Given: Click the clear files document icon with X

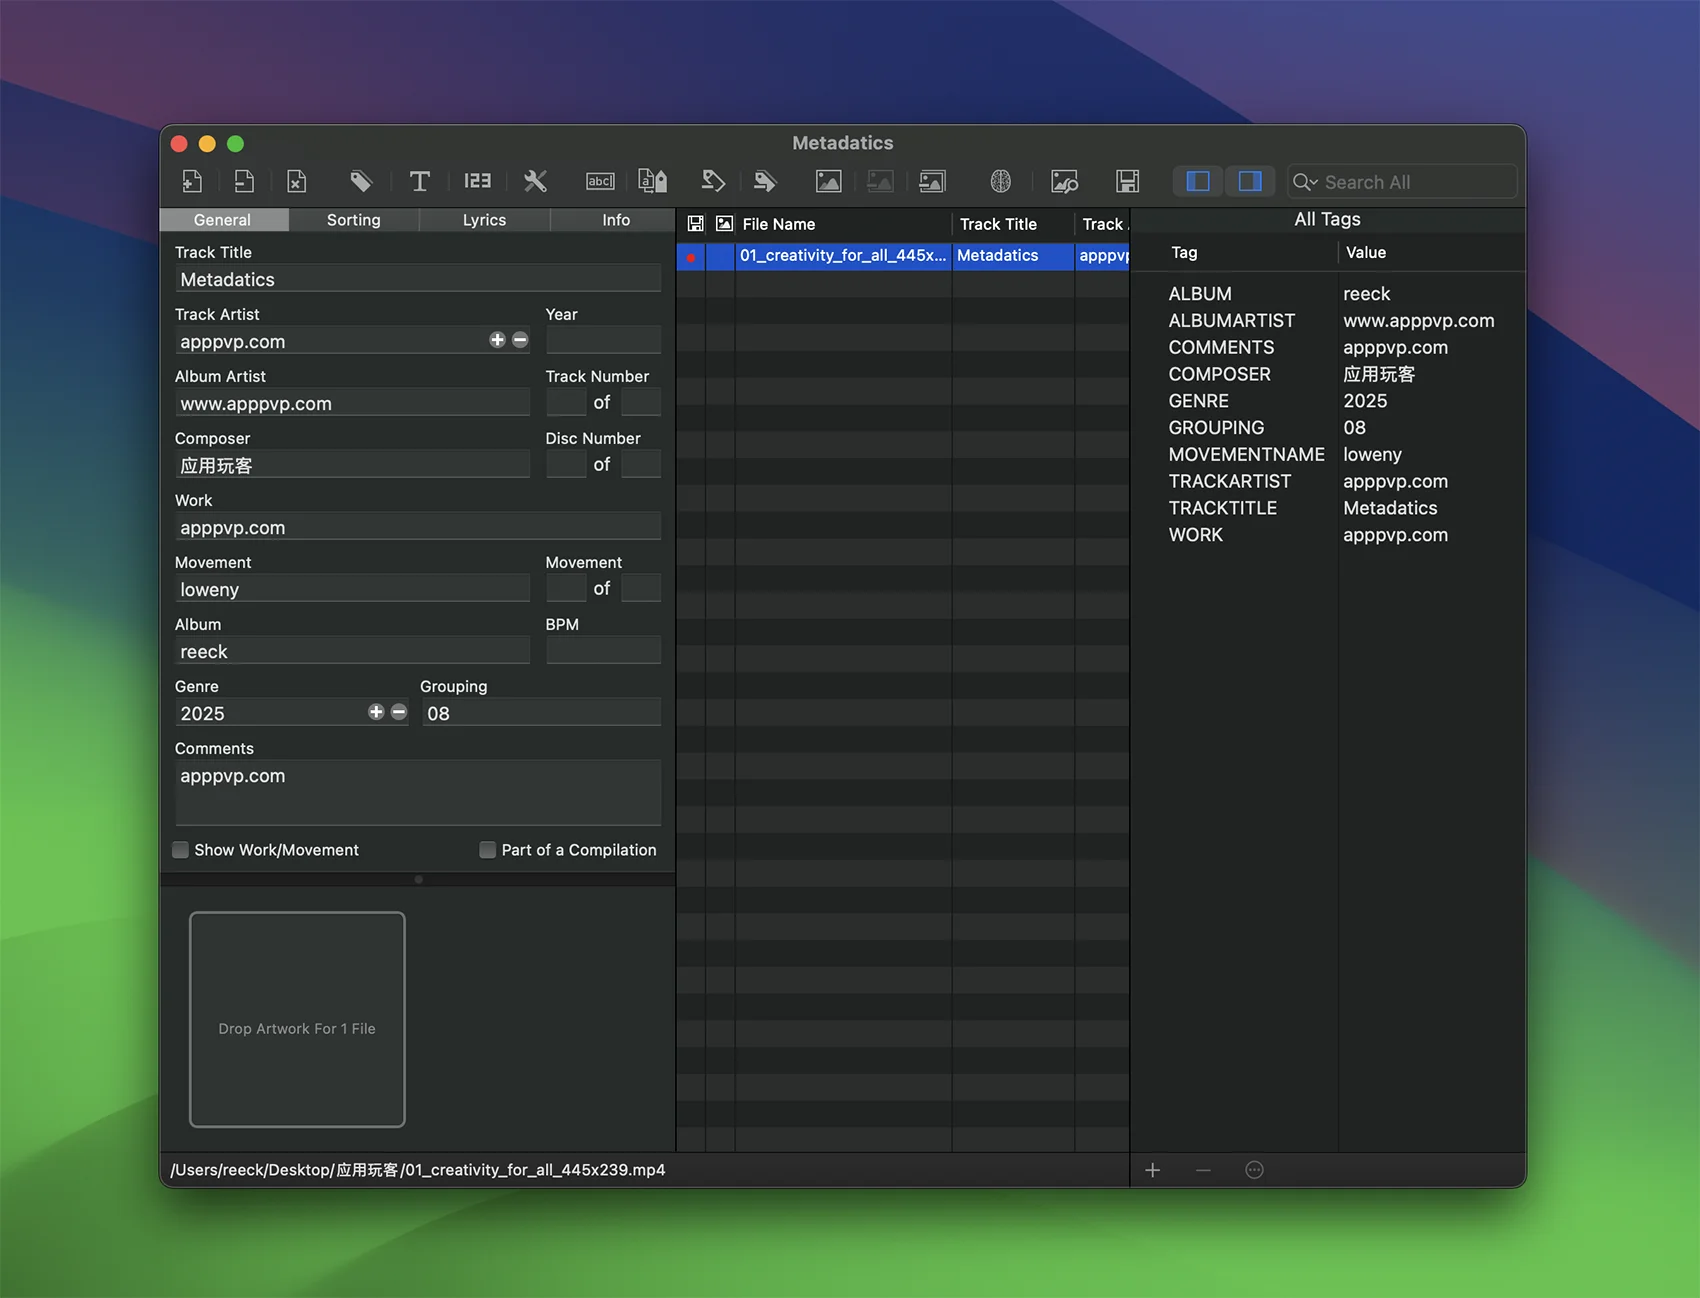Looking at the screenshot, I should click(x=297, y=181).
